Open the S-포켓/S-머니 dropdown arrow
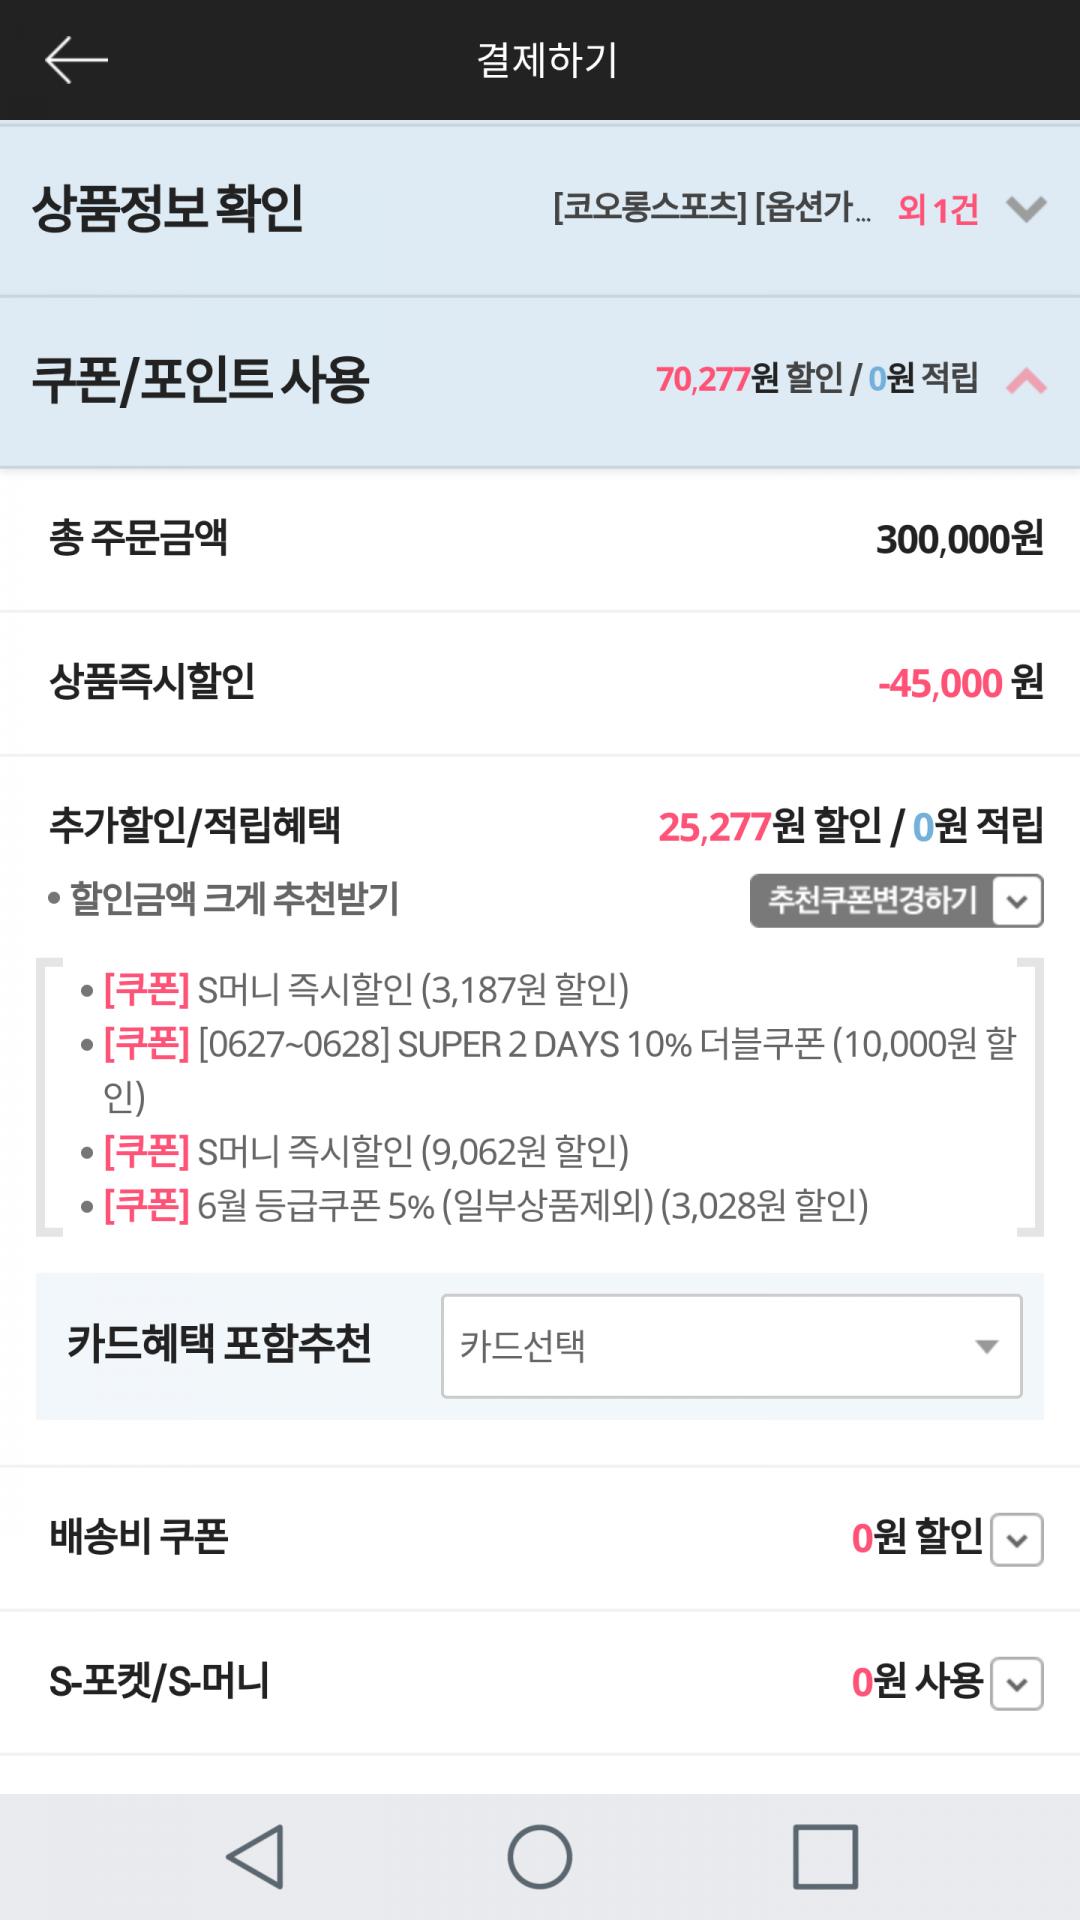Viewport: 1080px width, 1920px height. 1017,1683
